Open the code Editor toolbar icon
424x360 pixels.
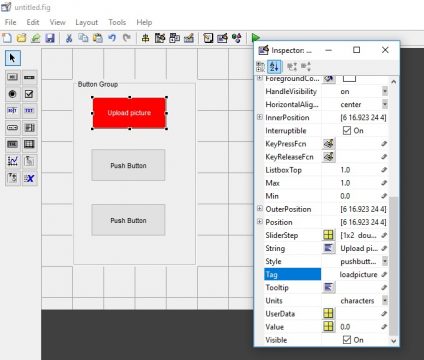tap(208, 38)
